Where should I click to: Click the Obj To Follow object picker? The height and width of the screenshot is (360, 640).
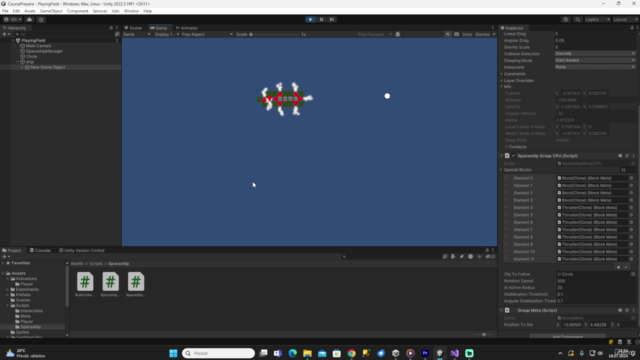[x=633, y=274]
